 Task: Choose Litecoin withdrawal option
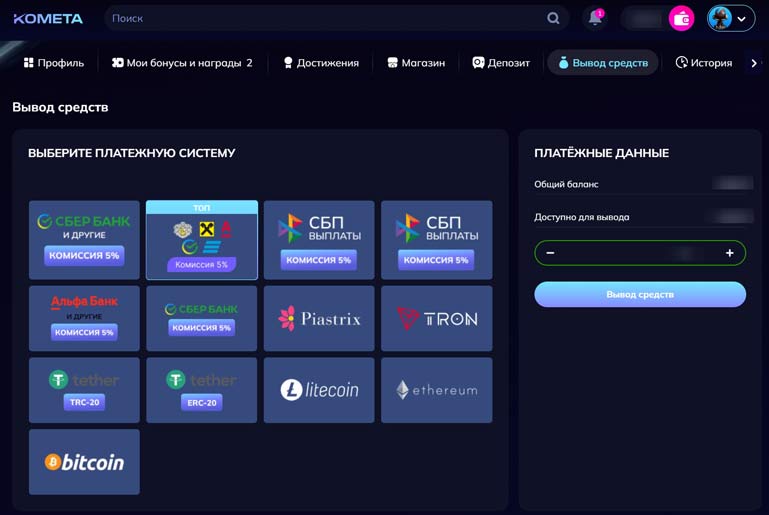click(x=319, y=390)
